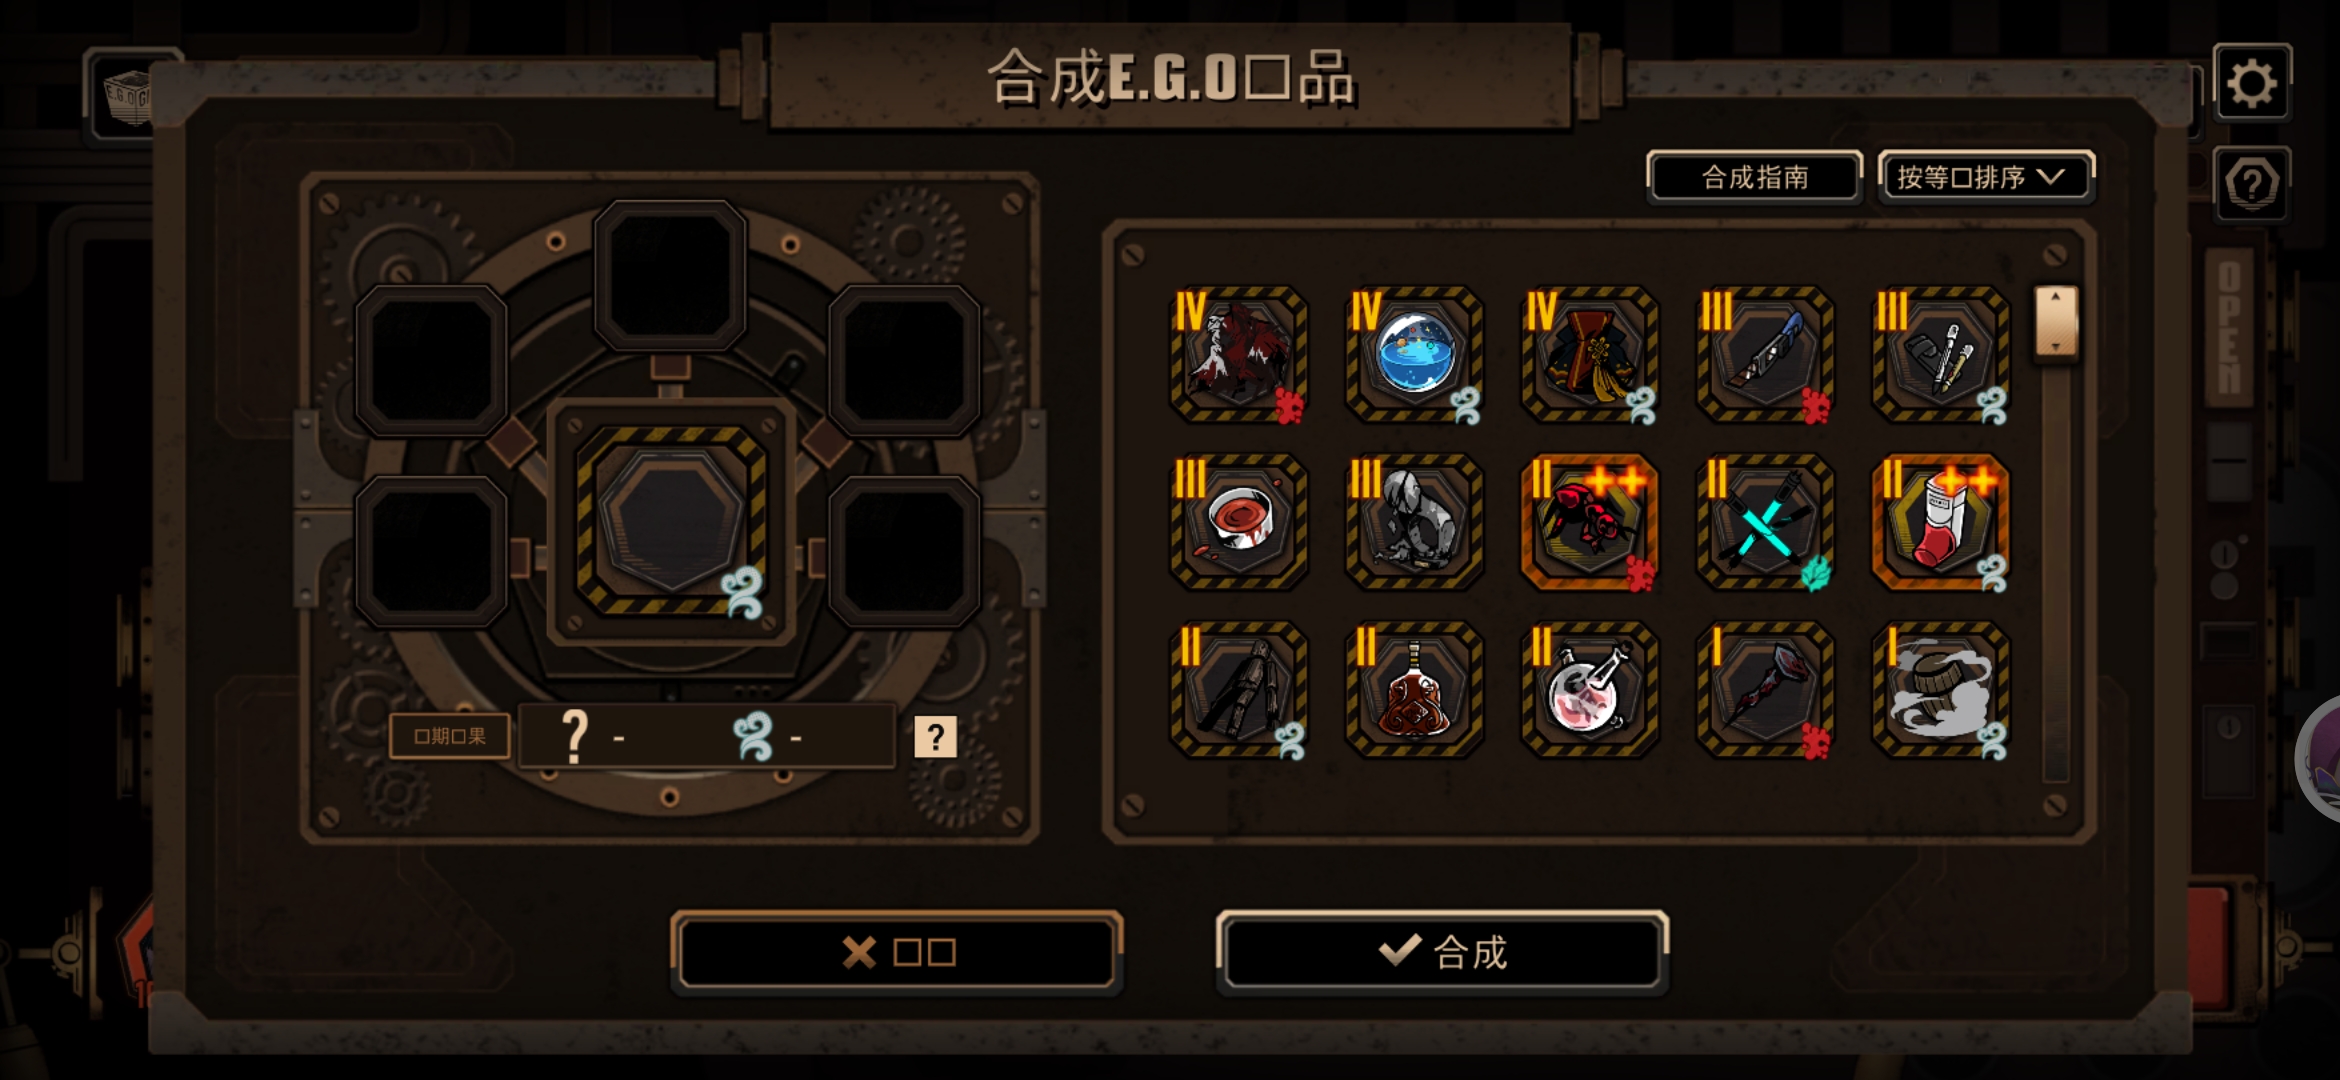Click the center result slot

(x=671, y=520)
